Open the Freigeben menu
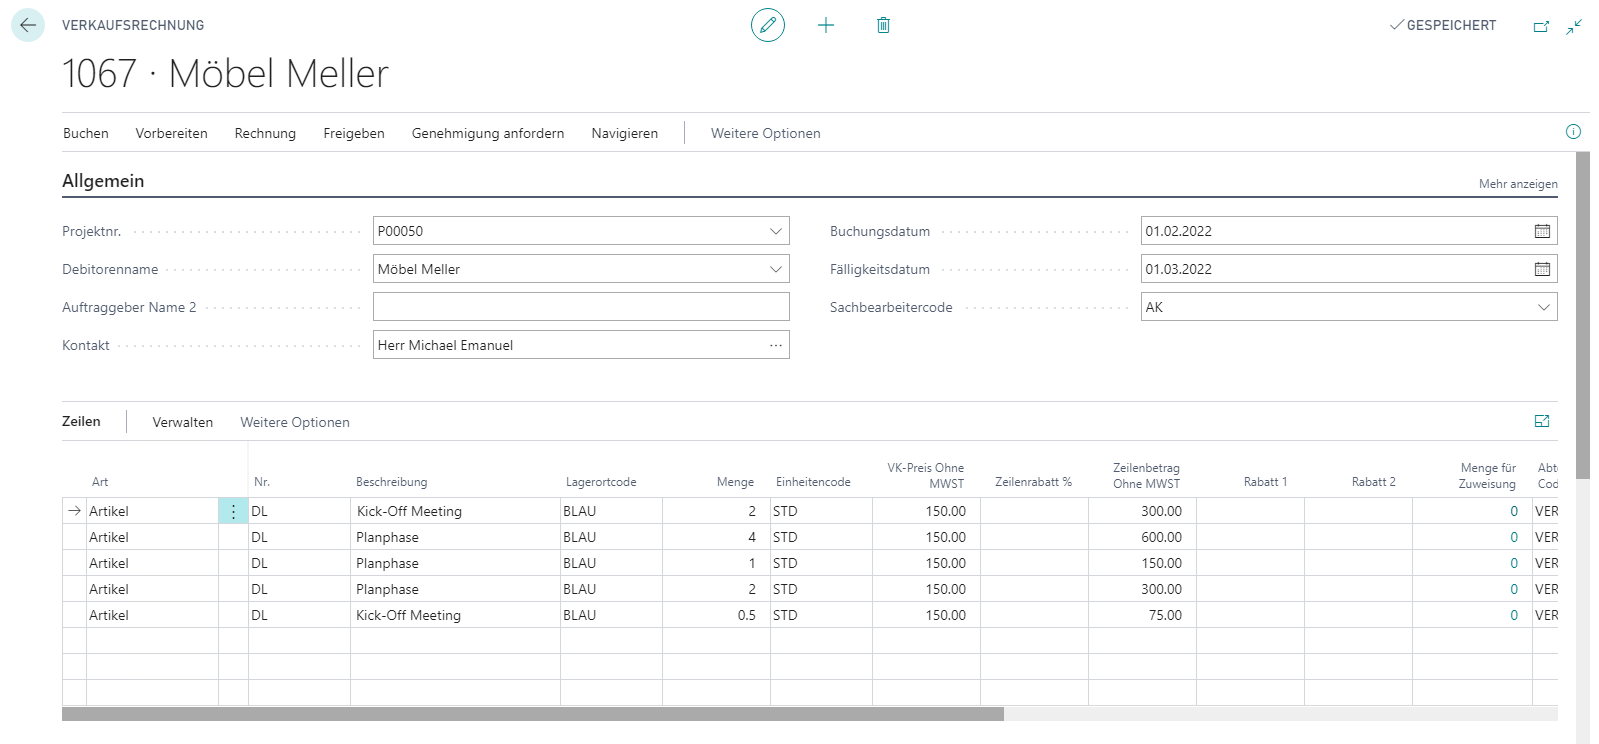The image size is (1599, 744). (x=354, y=133)
